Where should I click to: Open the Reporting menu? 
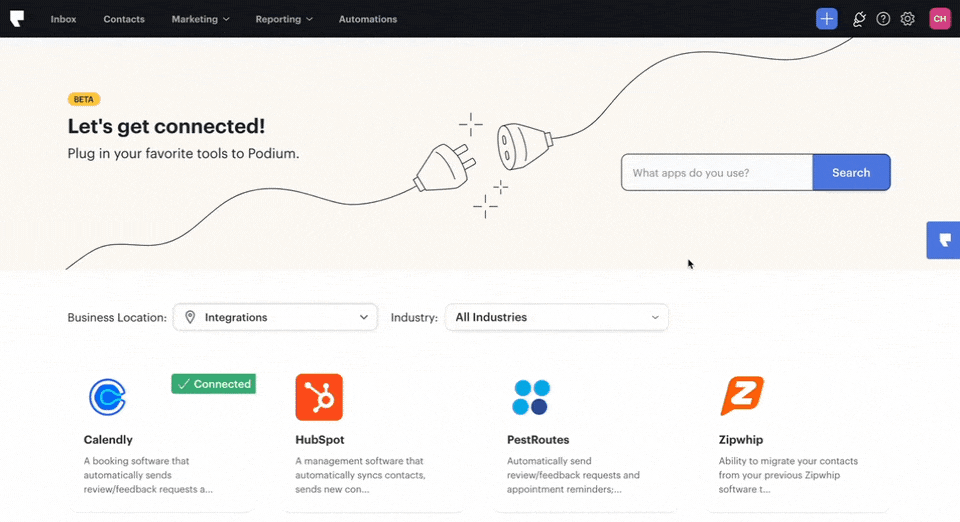[283, 19]
